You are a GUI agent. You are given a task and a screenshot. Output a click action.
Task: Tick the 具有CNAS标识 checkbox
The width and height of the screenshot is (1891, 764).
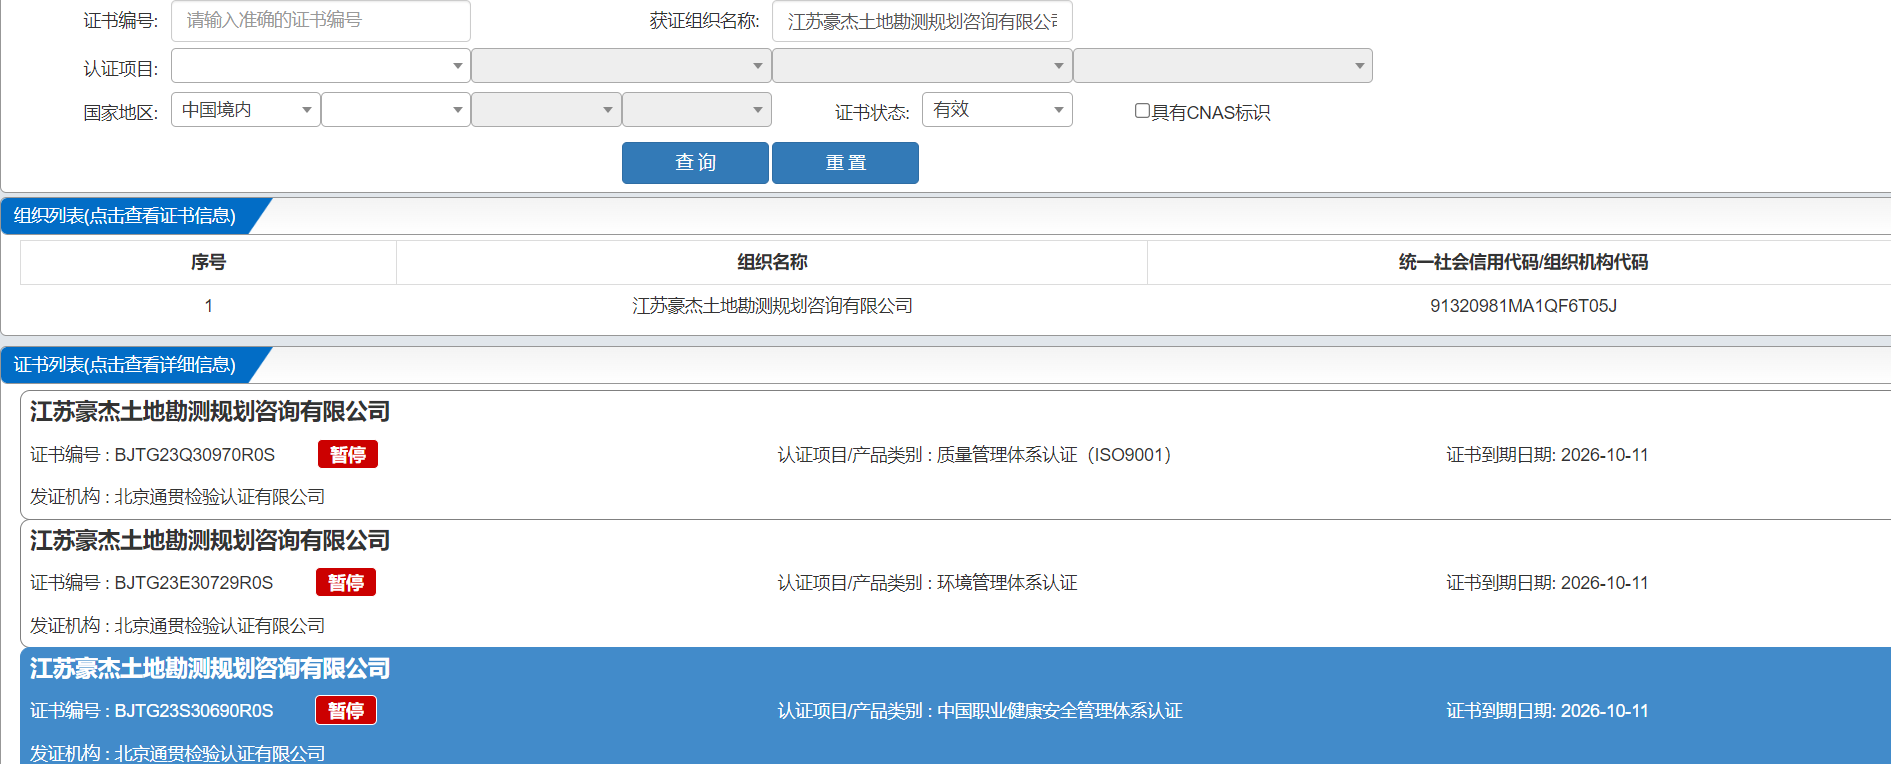coord(1142,111)
